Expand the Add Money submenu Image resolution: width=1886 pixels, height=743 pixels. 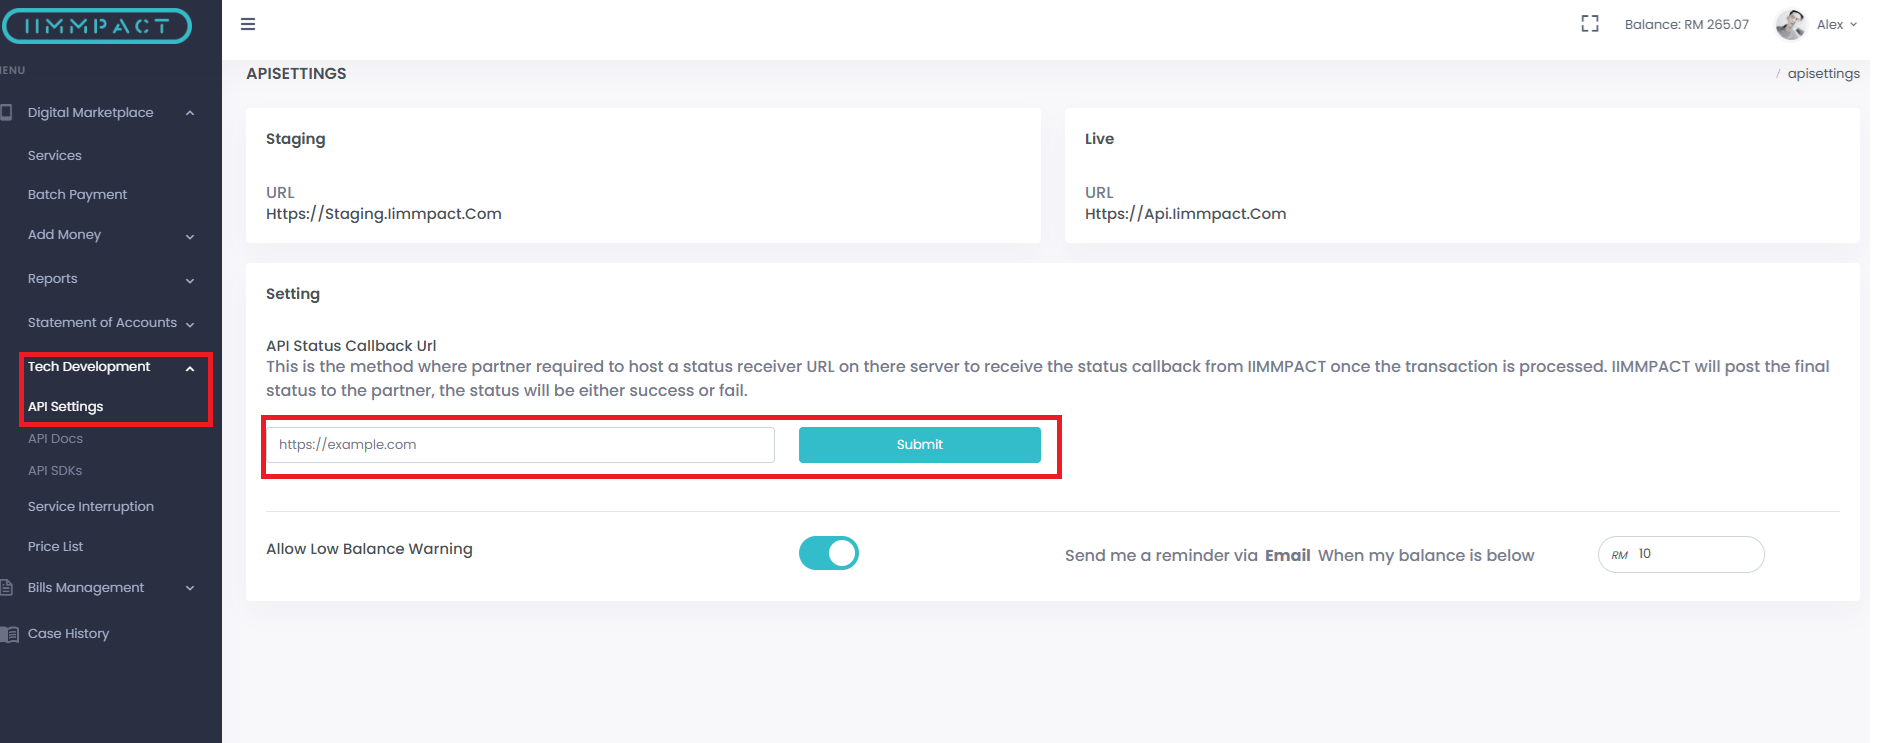click(190, 236)
